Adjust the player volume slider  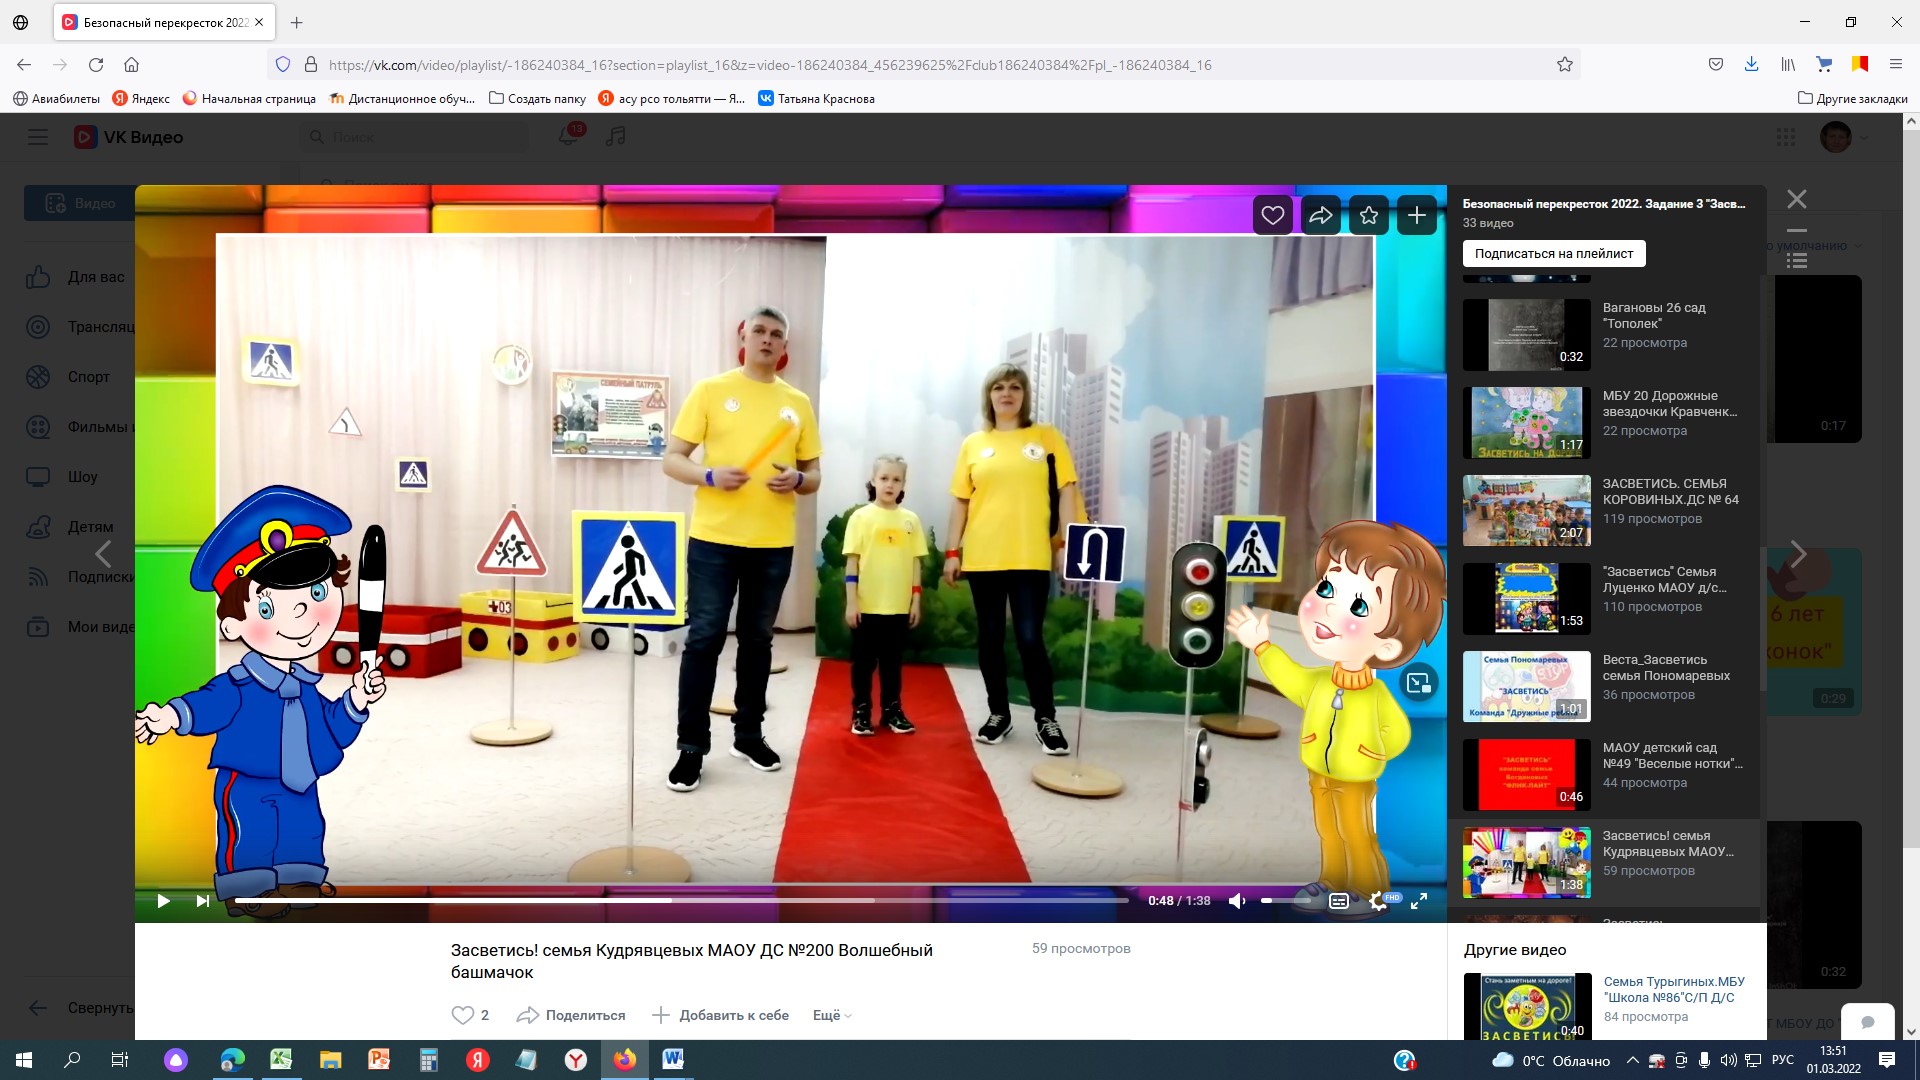tap(1285, 901)
